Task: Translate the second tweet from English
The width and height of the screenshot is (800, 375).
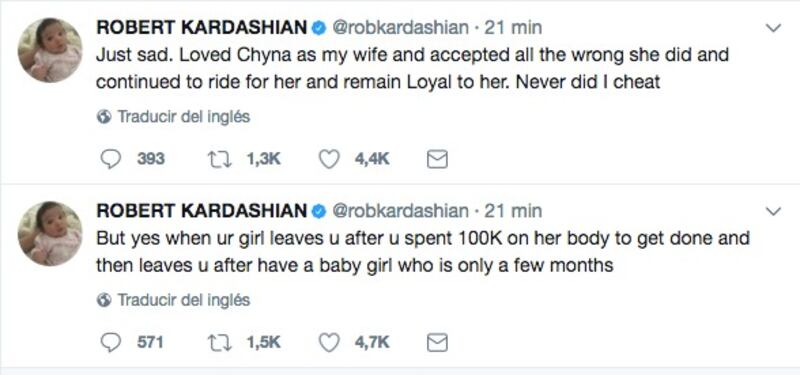Action: click(184, 300)
